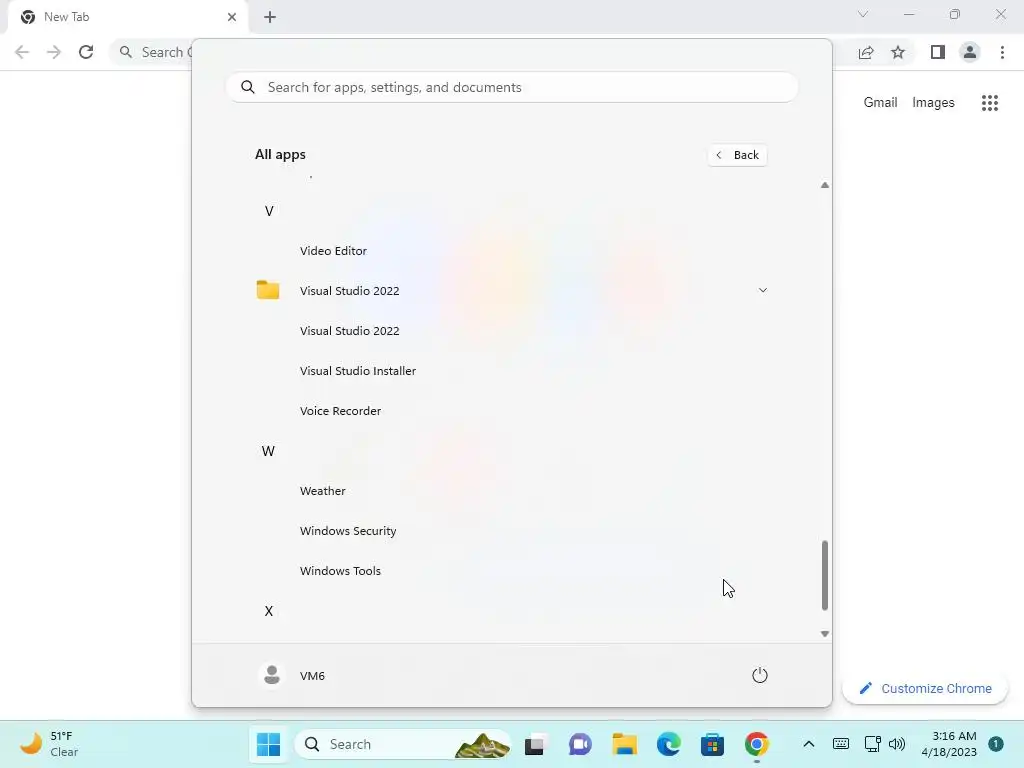The width and height of the screenshot is (1024, 768).
Task: Open File Explorer from the taskbar
Action: pyautogui.click(x=624, y=744)
